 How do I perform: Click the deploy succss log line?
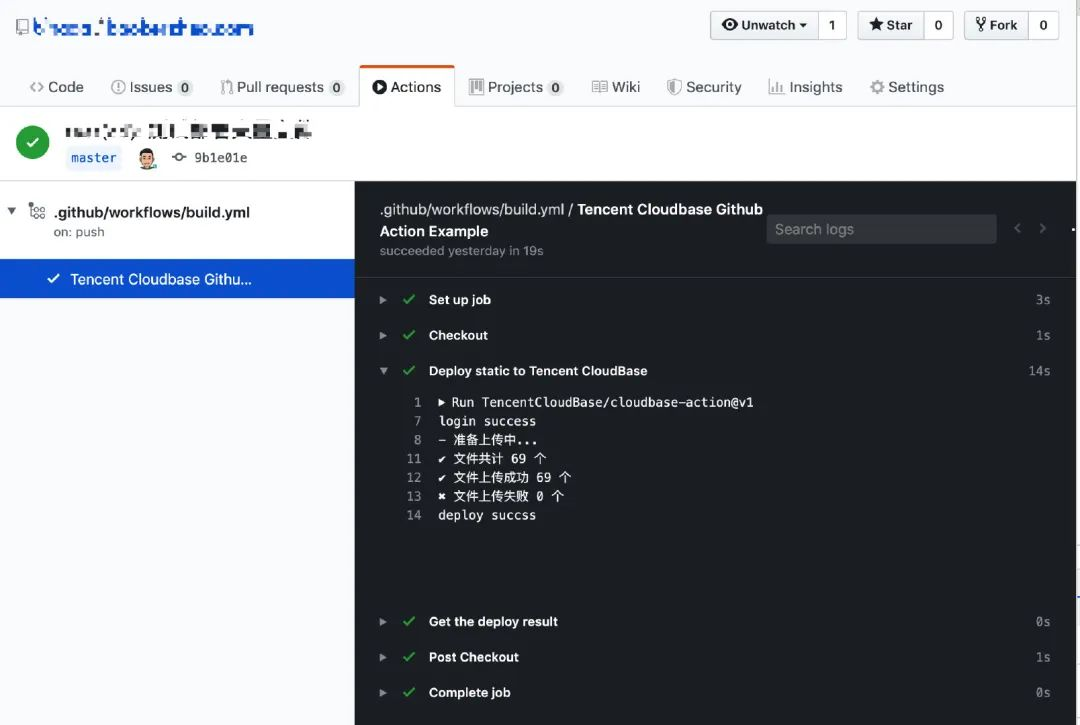(x=487, y=515)
